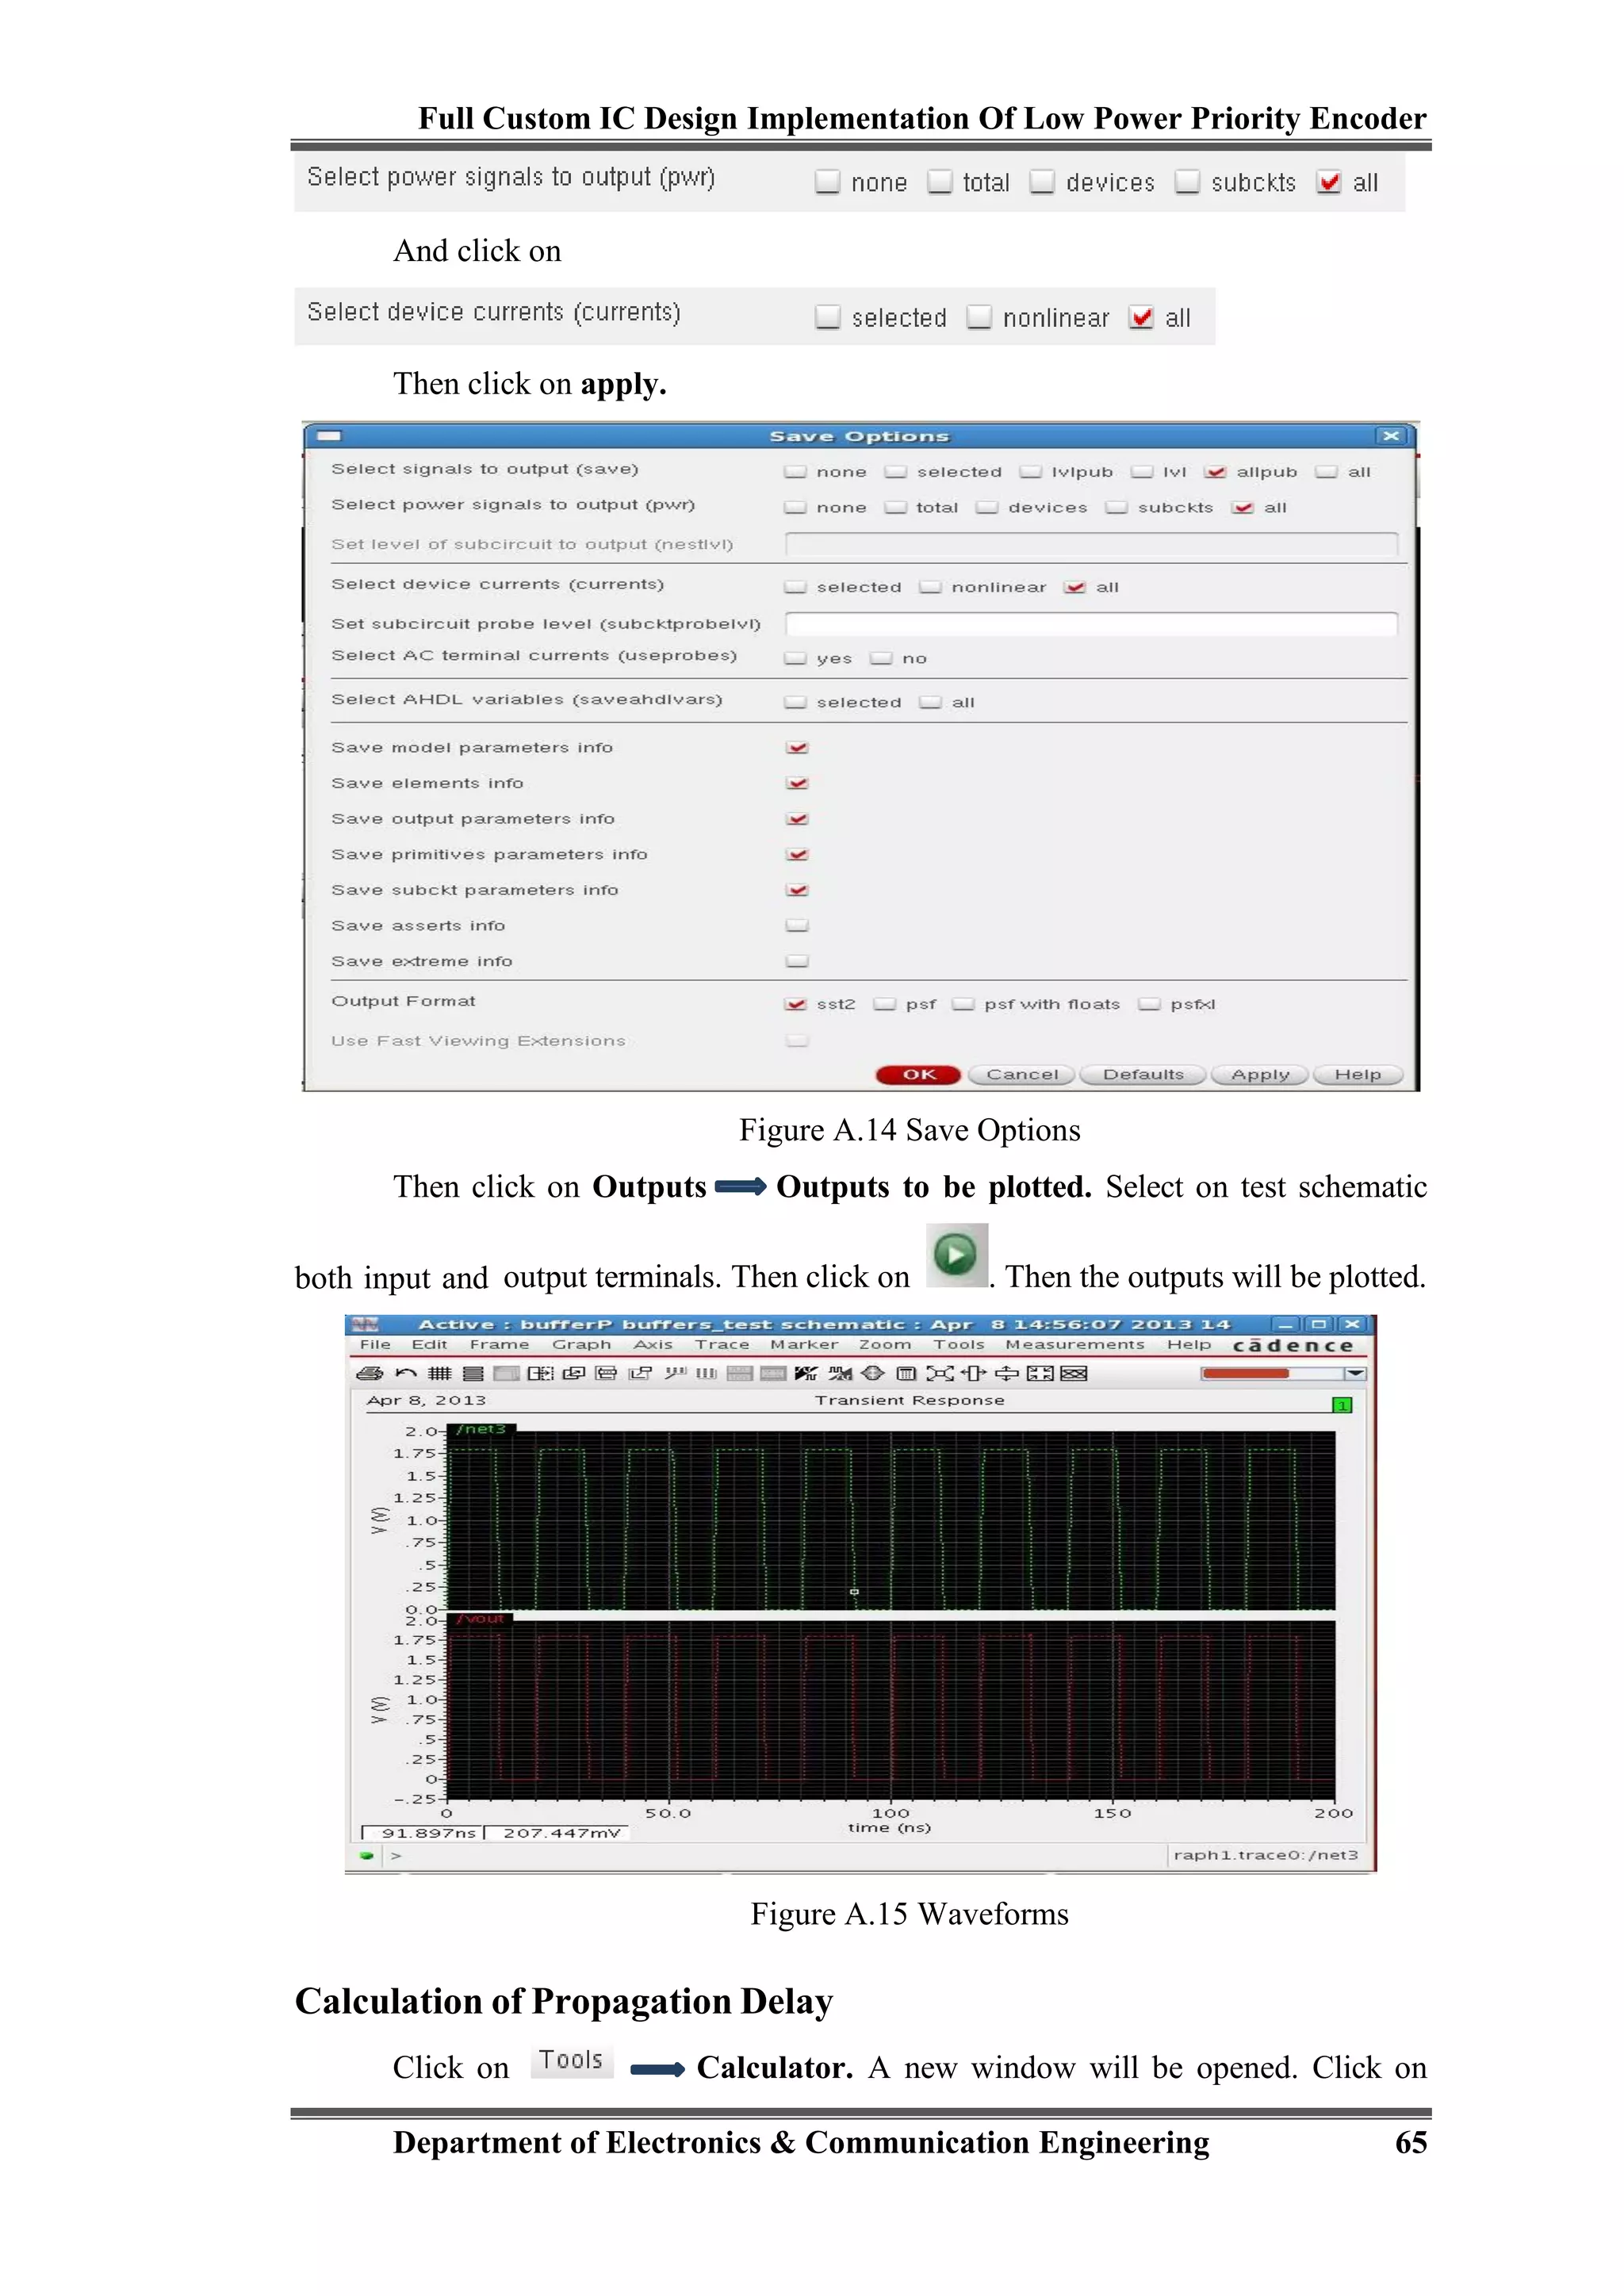Open trace color dropdown arrow in toolbar

(x=1355, y=1374)
